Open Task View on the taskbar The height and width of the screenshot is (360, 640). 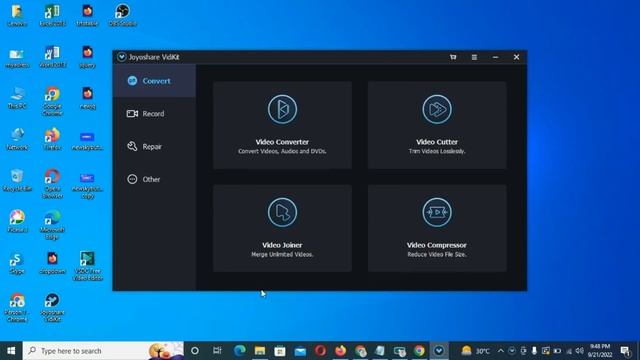[217, 351]
